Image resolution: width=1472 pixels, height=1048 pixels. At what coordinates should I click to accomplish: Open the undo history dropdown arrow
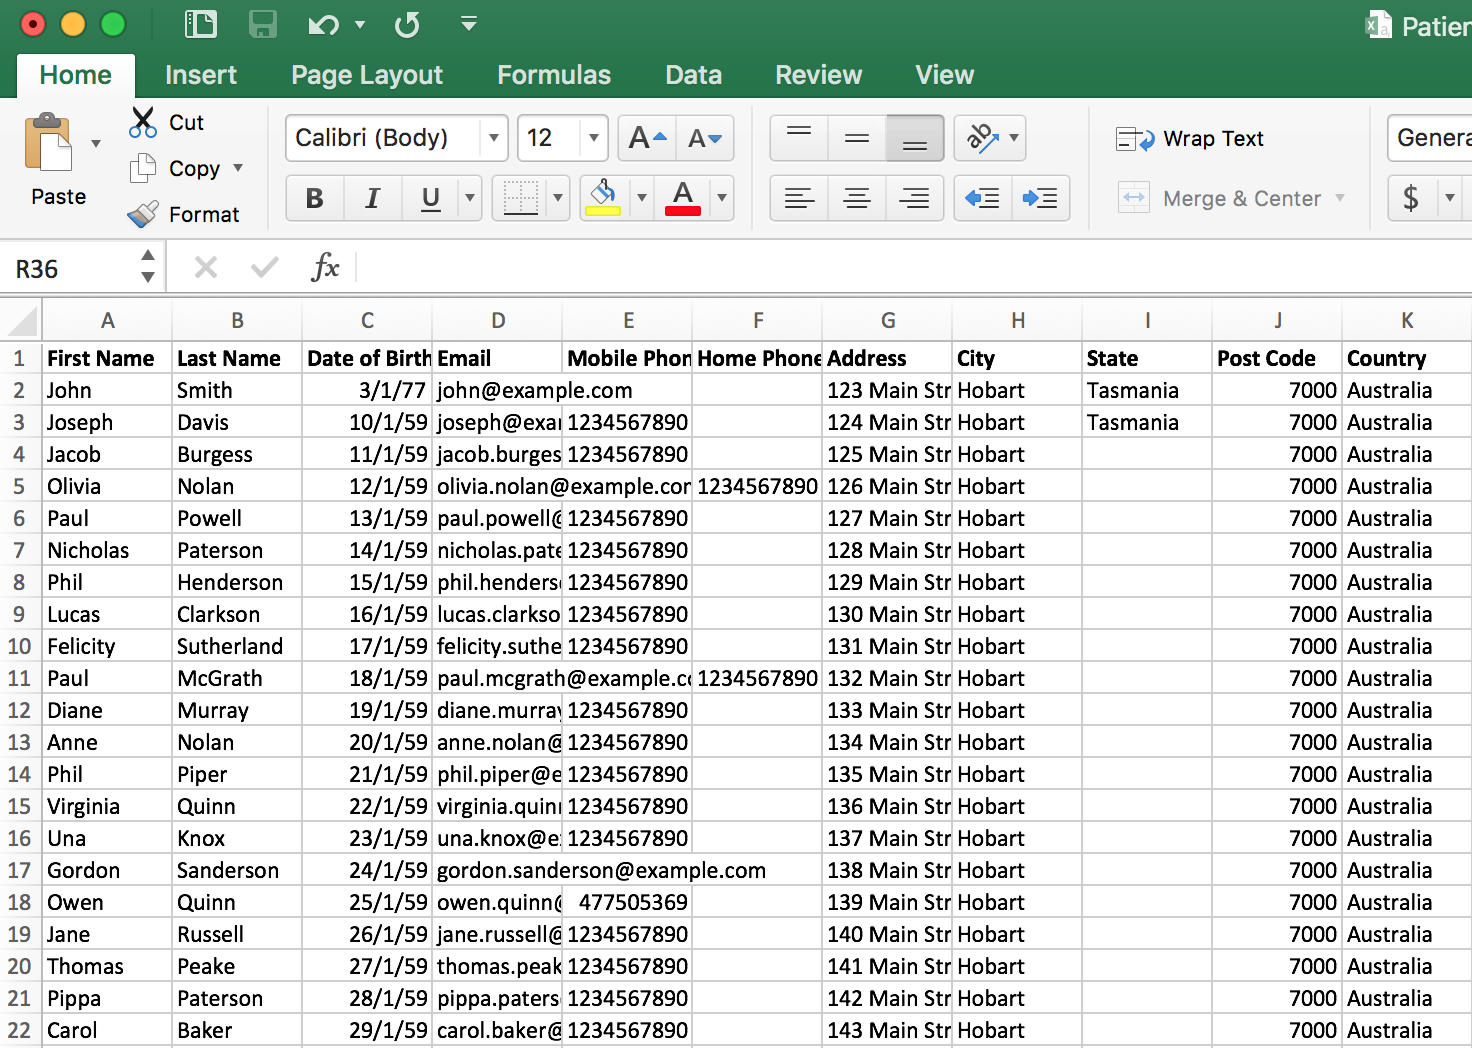pos(360,24)
